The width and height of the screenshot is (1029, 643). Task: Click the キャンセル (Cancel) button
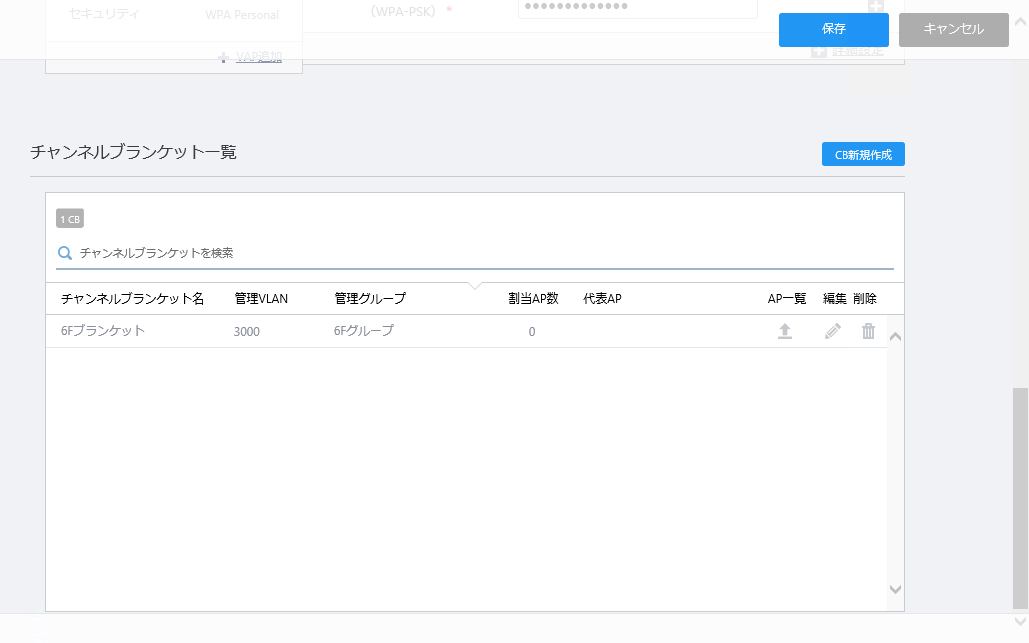pos(954,30)
